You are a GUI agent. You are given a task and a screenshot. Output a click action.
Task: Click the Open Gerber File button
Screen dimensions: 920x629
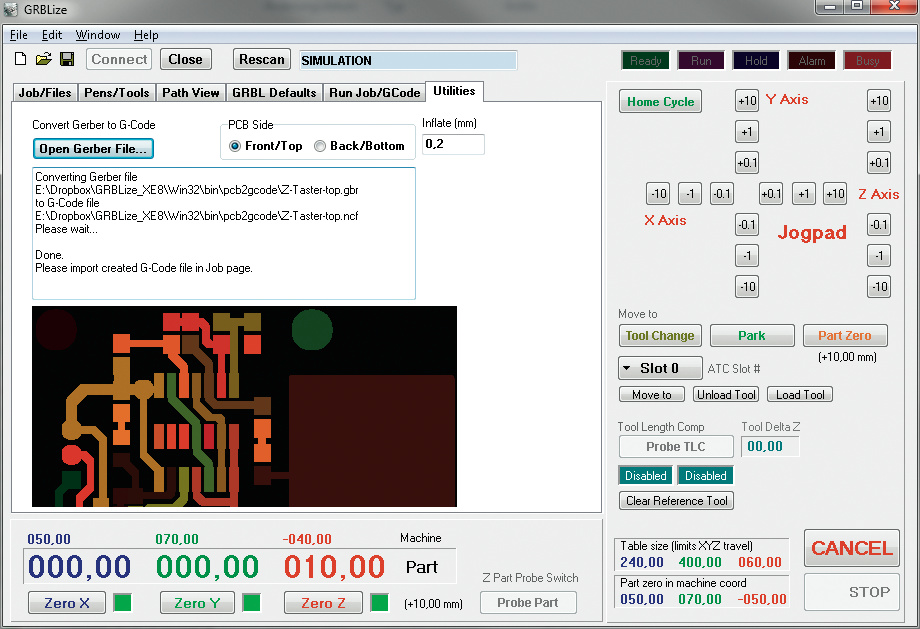[95, 149]
